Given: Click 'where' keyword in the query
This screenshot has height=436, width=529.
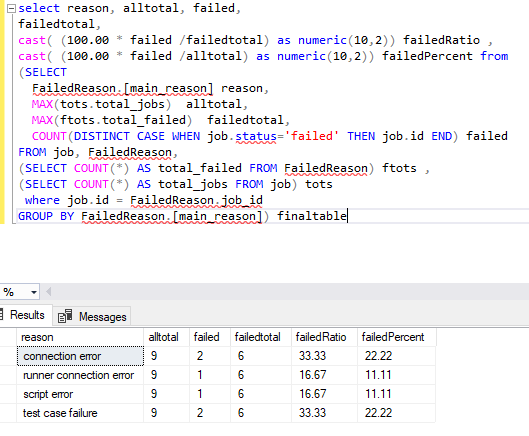Looking at the screenshot, I should (x=42, y=200).
